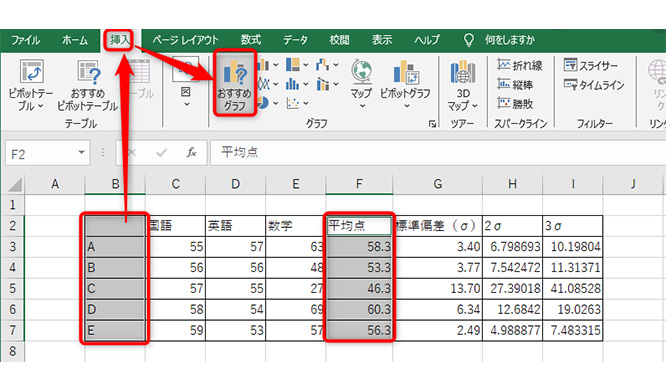Select cell containing 国語
Image resolution: width=666 pixels, height=390 pixels.
(175, 226)
